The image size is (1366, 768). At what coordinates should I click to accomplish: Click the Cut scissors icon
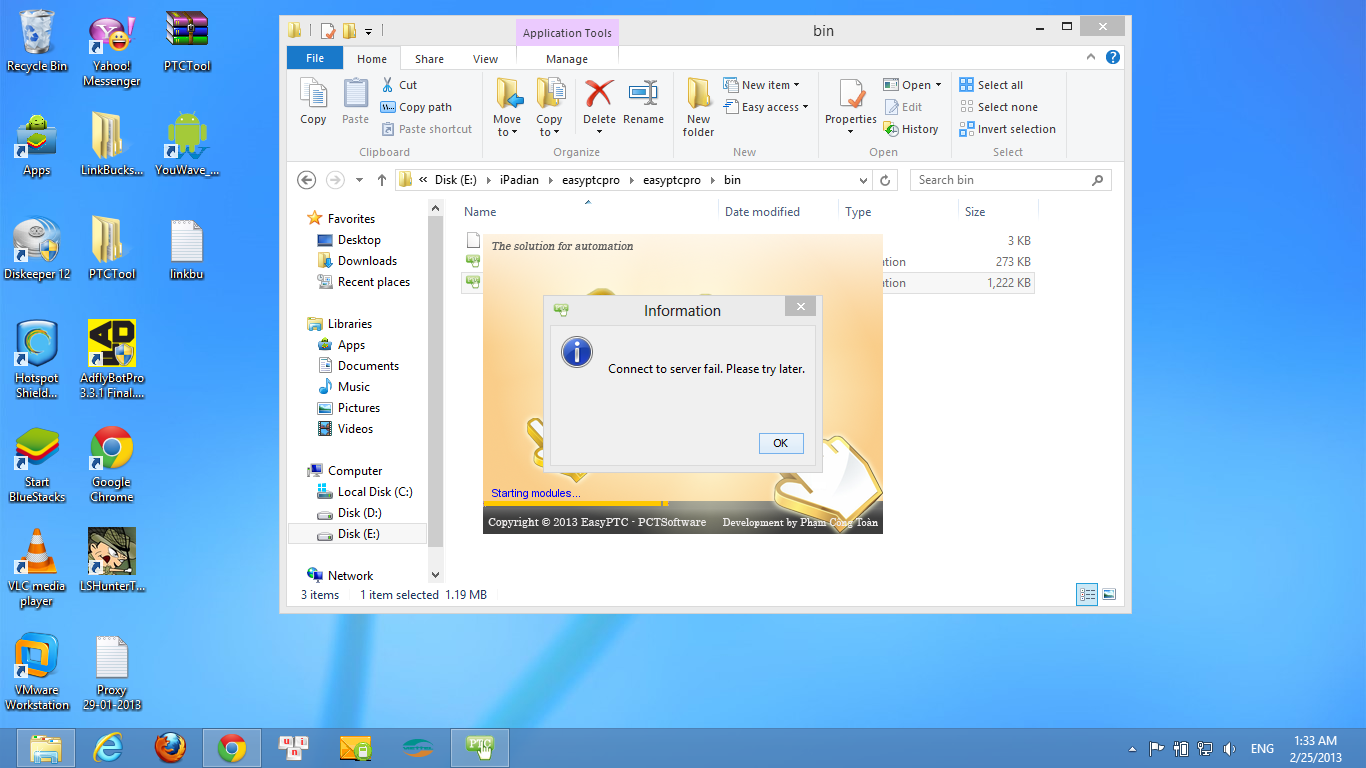coord(388,85)
